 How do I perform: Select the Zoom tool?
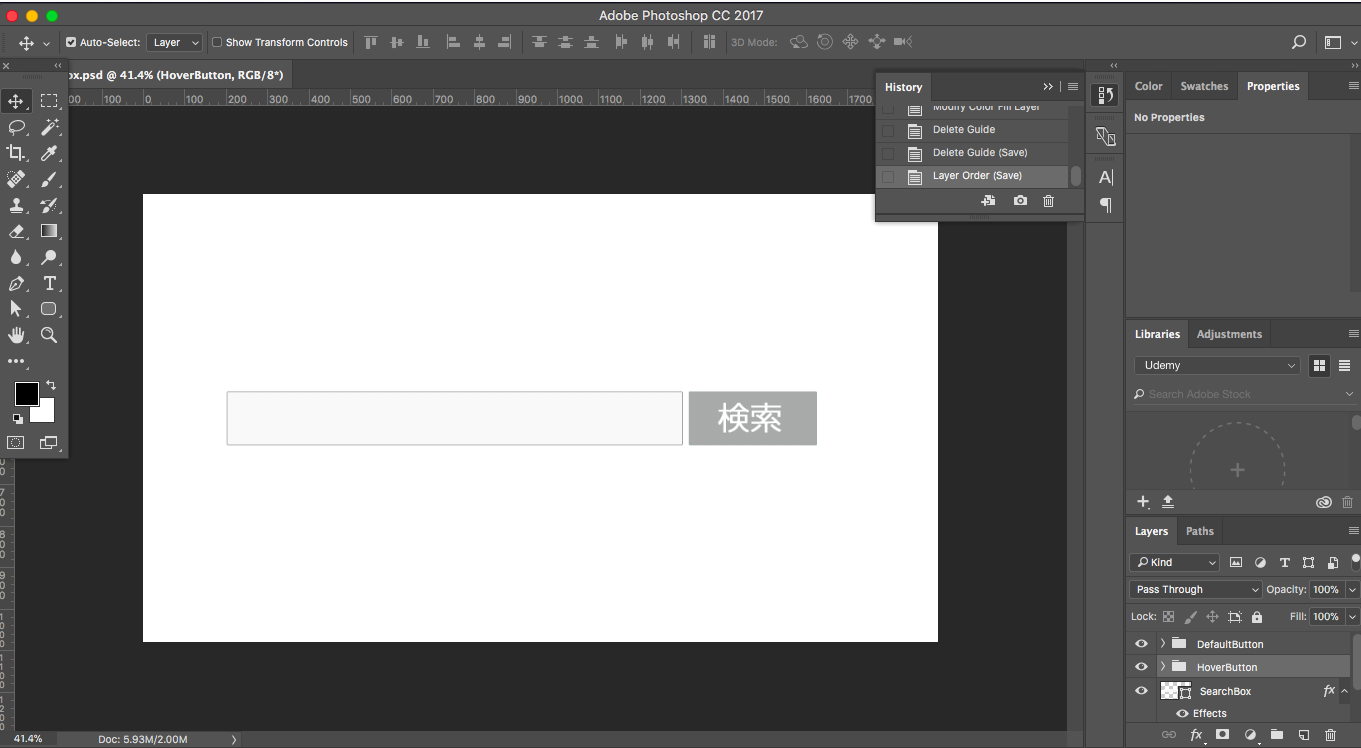[x=49, y=335]
